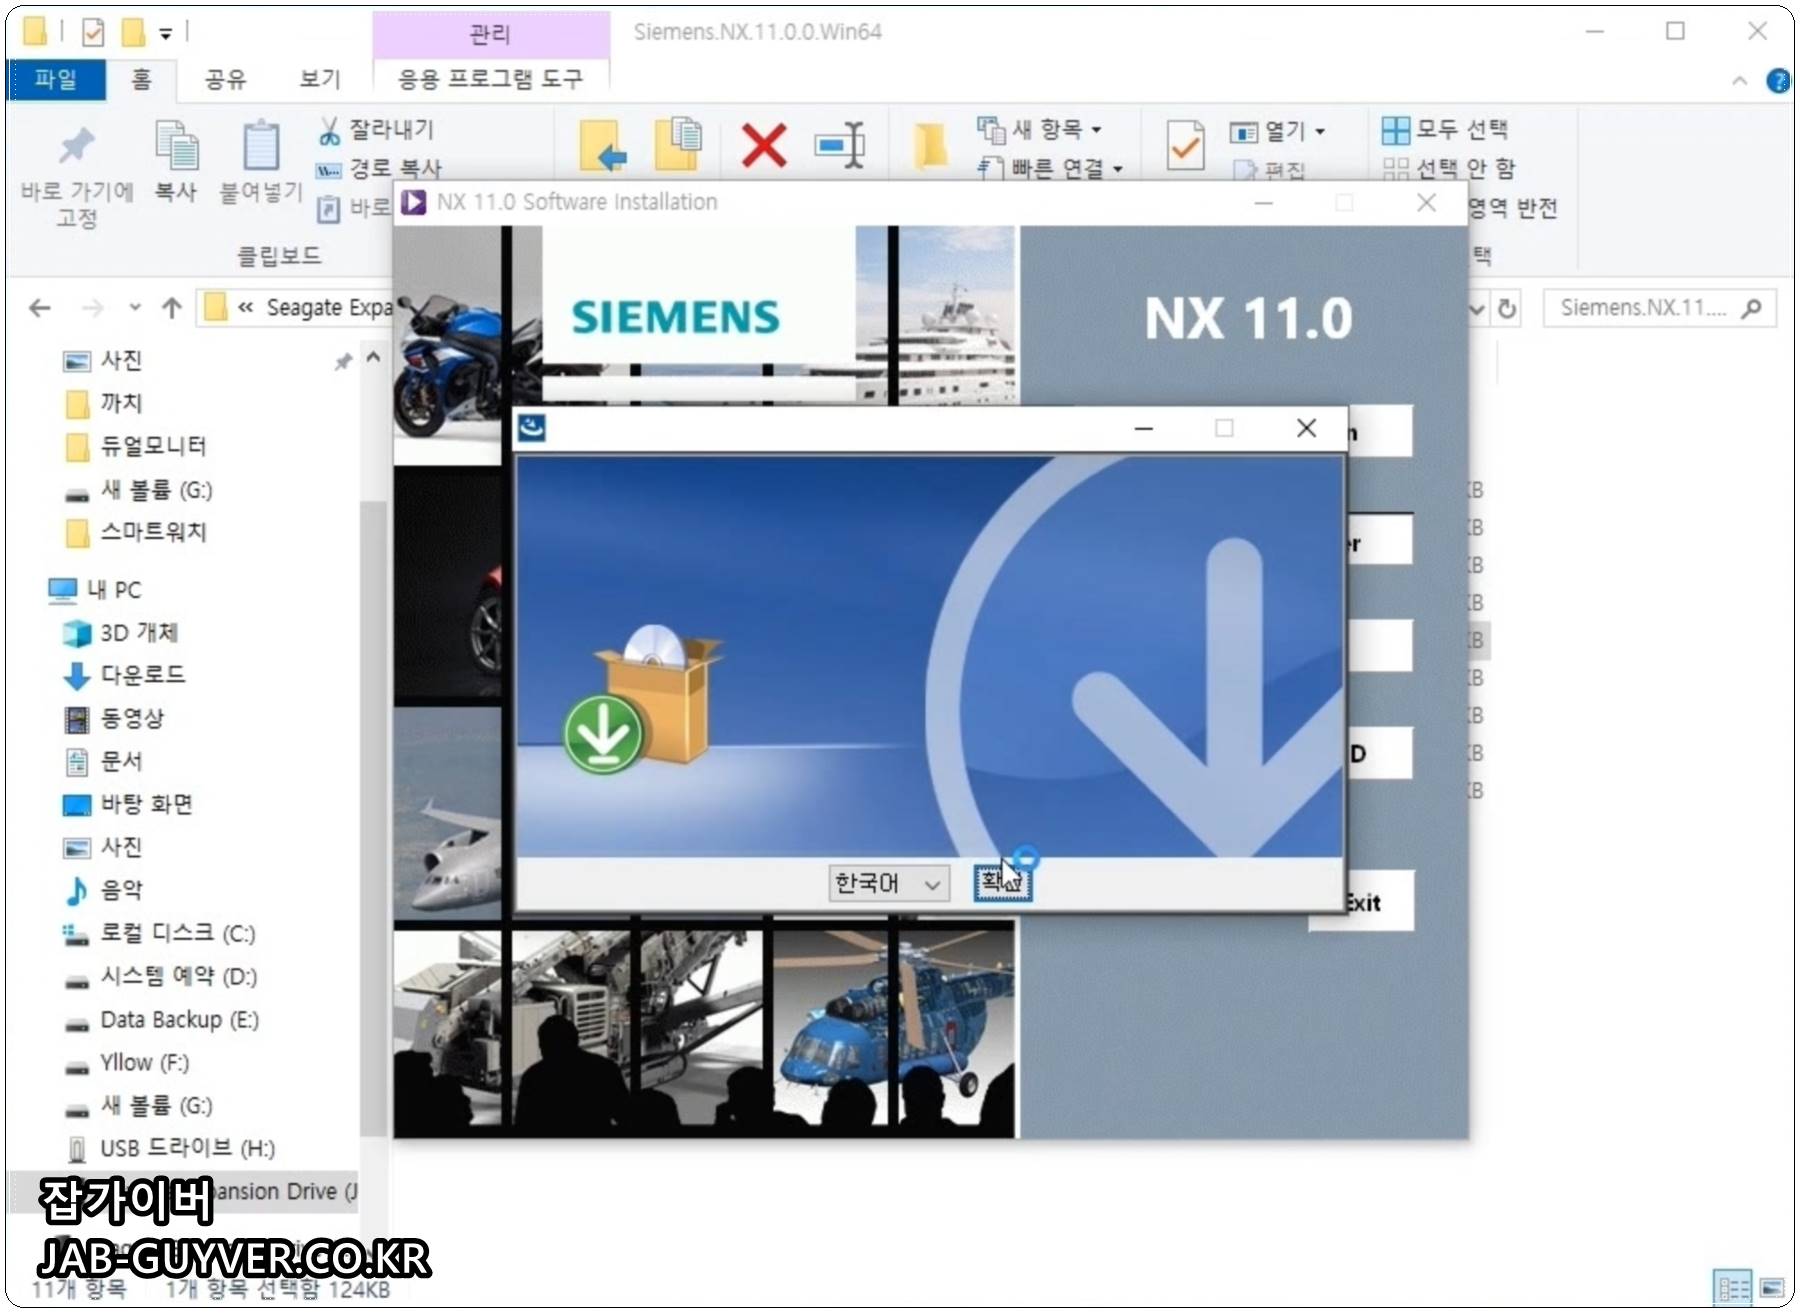The width and height of the screenshot is (1800, 1313).
Task: Open the 새 항목 dropdown
Action: [1040, 129]
